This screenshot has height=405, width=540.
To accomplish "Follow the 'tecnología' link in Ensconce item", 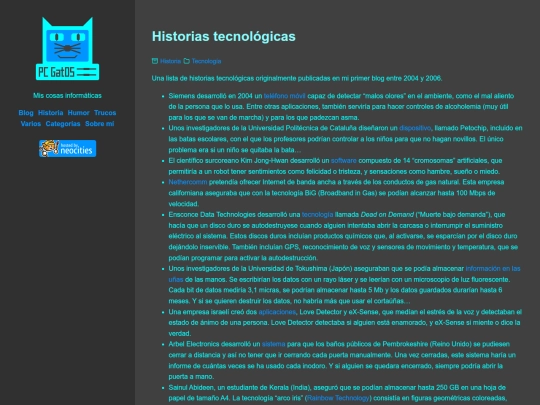I will click(318, 215).
